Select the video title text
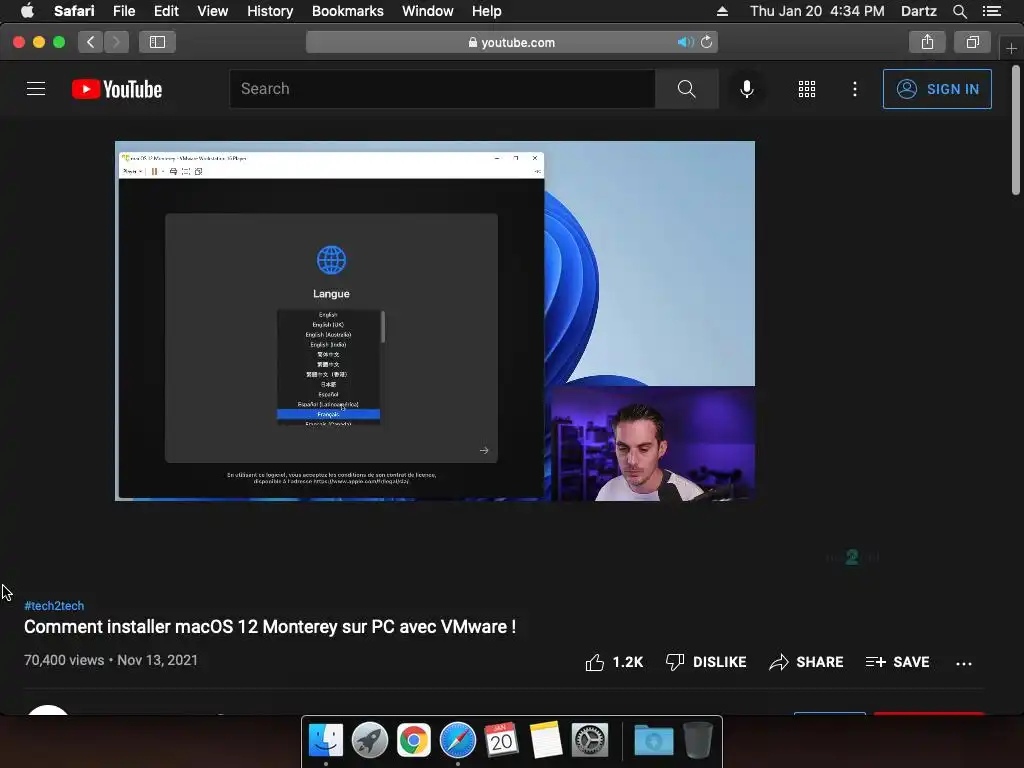Viewport: 1024px width, 768px height. pyautogui.click(x=270, y=627)
